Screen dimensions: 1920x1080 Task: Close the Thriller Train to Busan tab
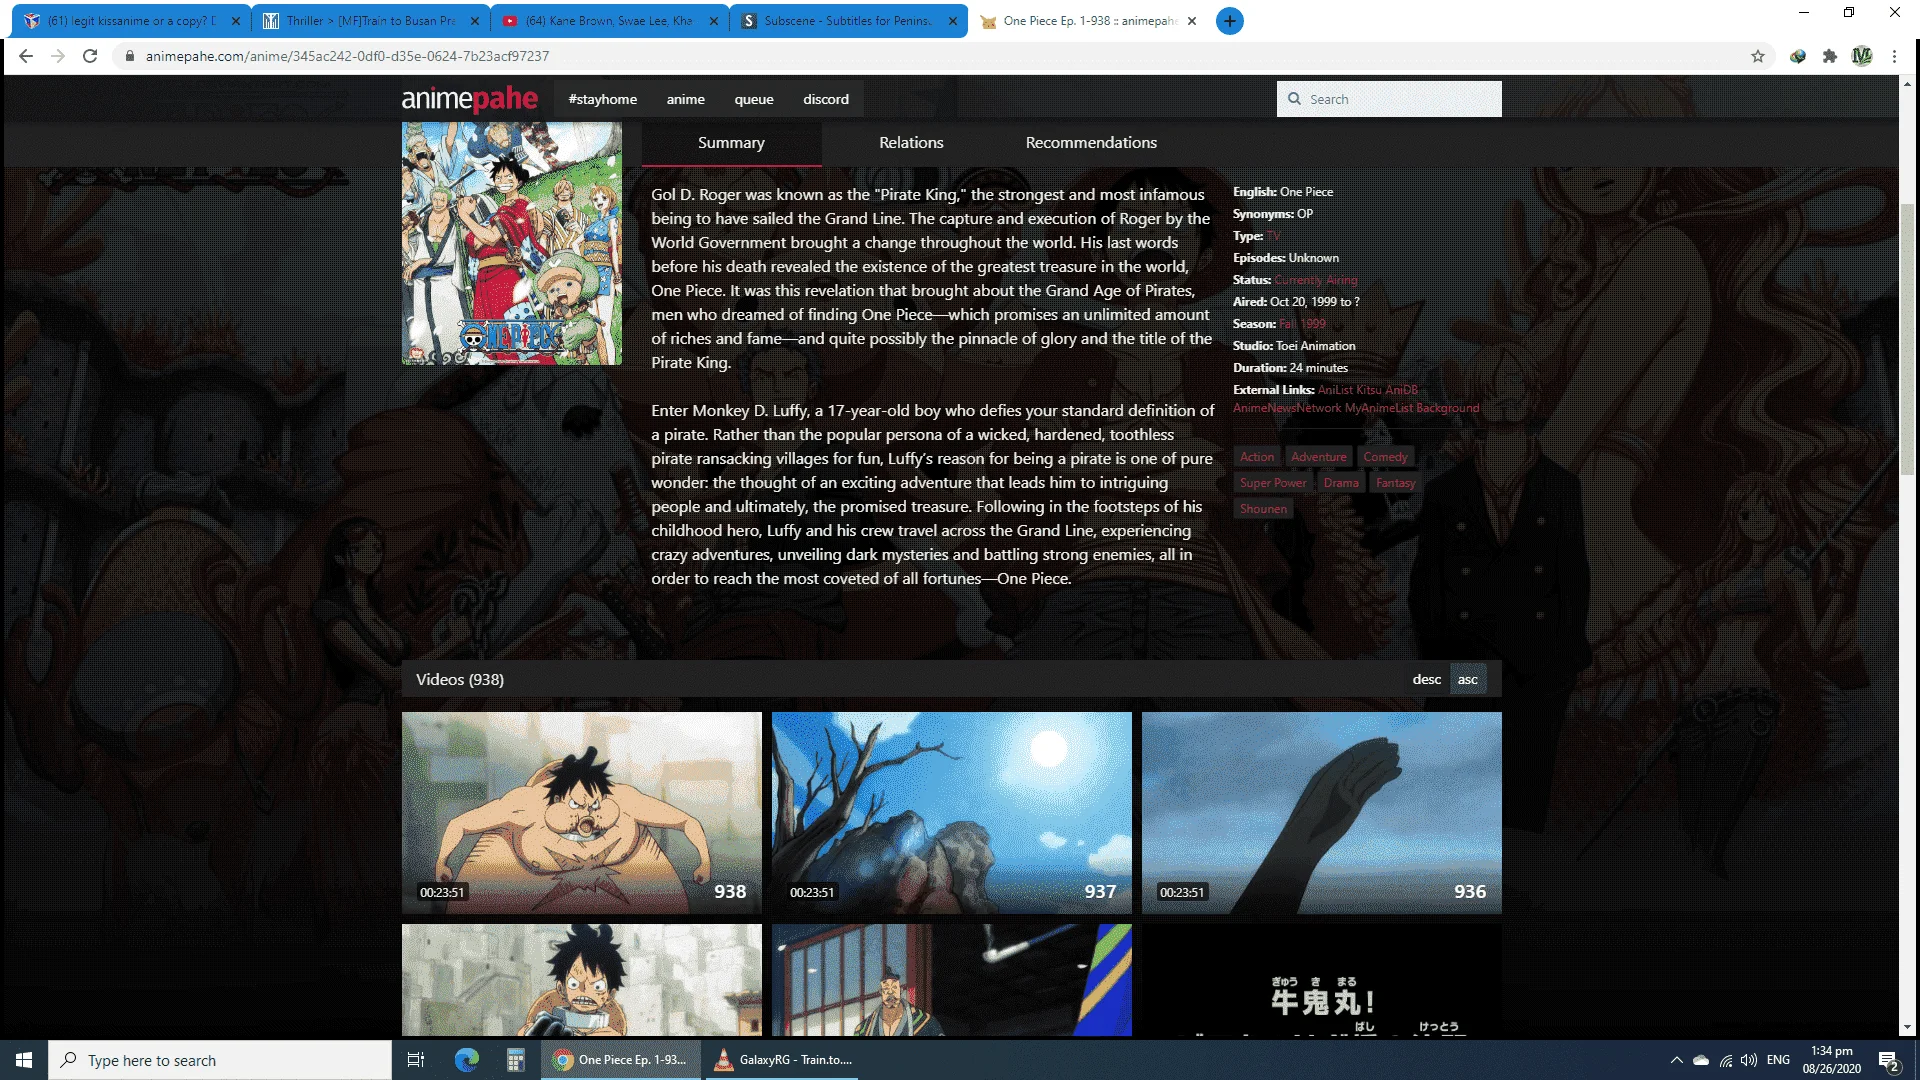coord(475,21)
